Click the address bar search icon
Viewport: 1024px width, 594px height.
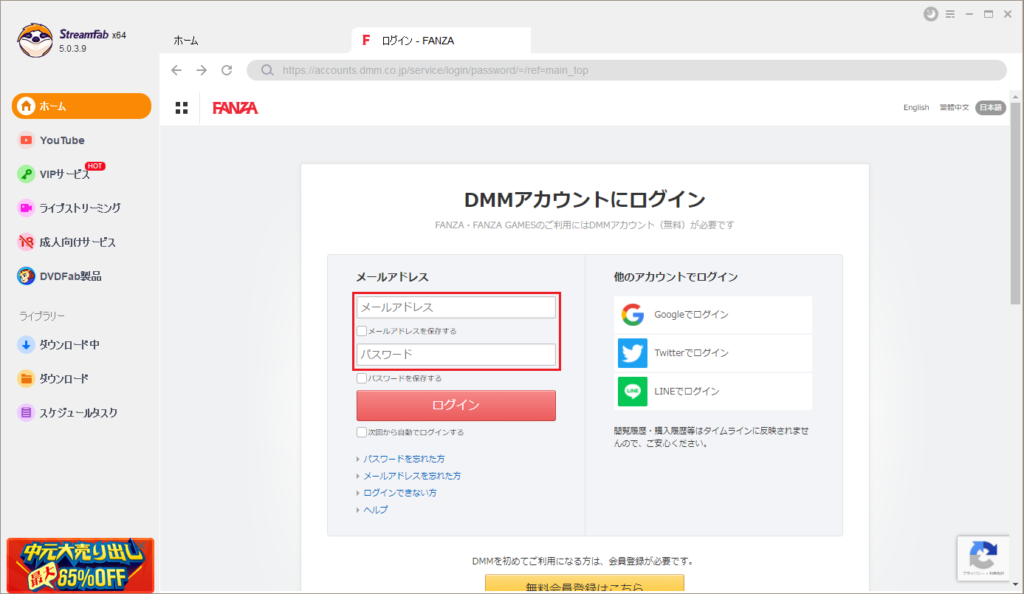click(x=267, y=70)
